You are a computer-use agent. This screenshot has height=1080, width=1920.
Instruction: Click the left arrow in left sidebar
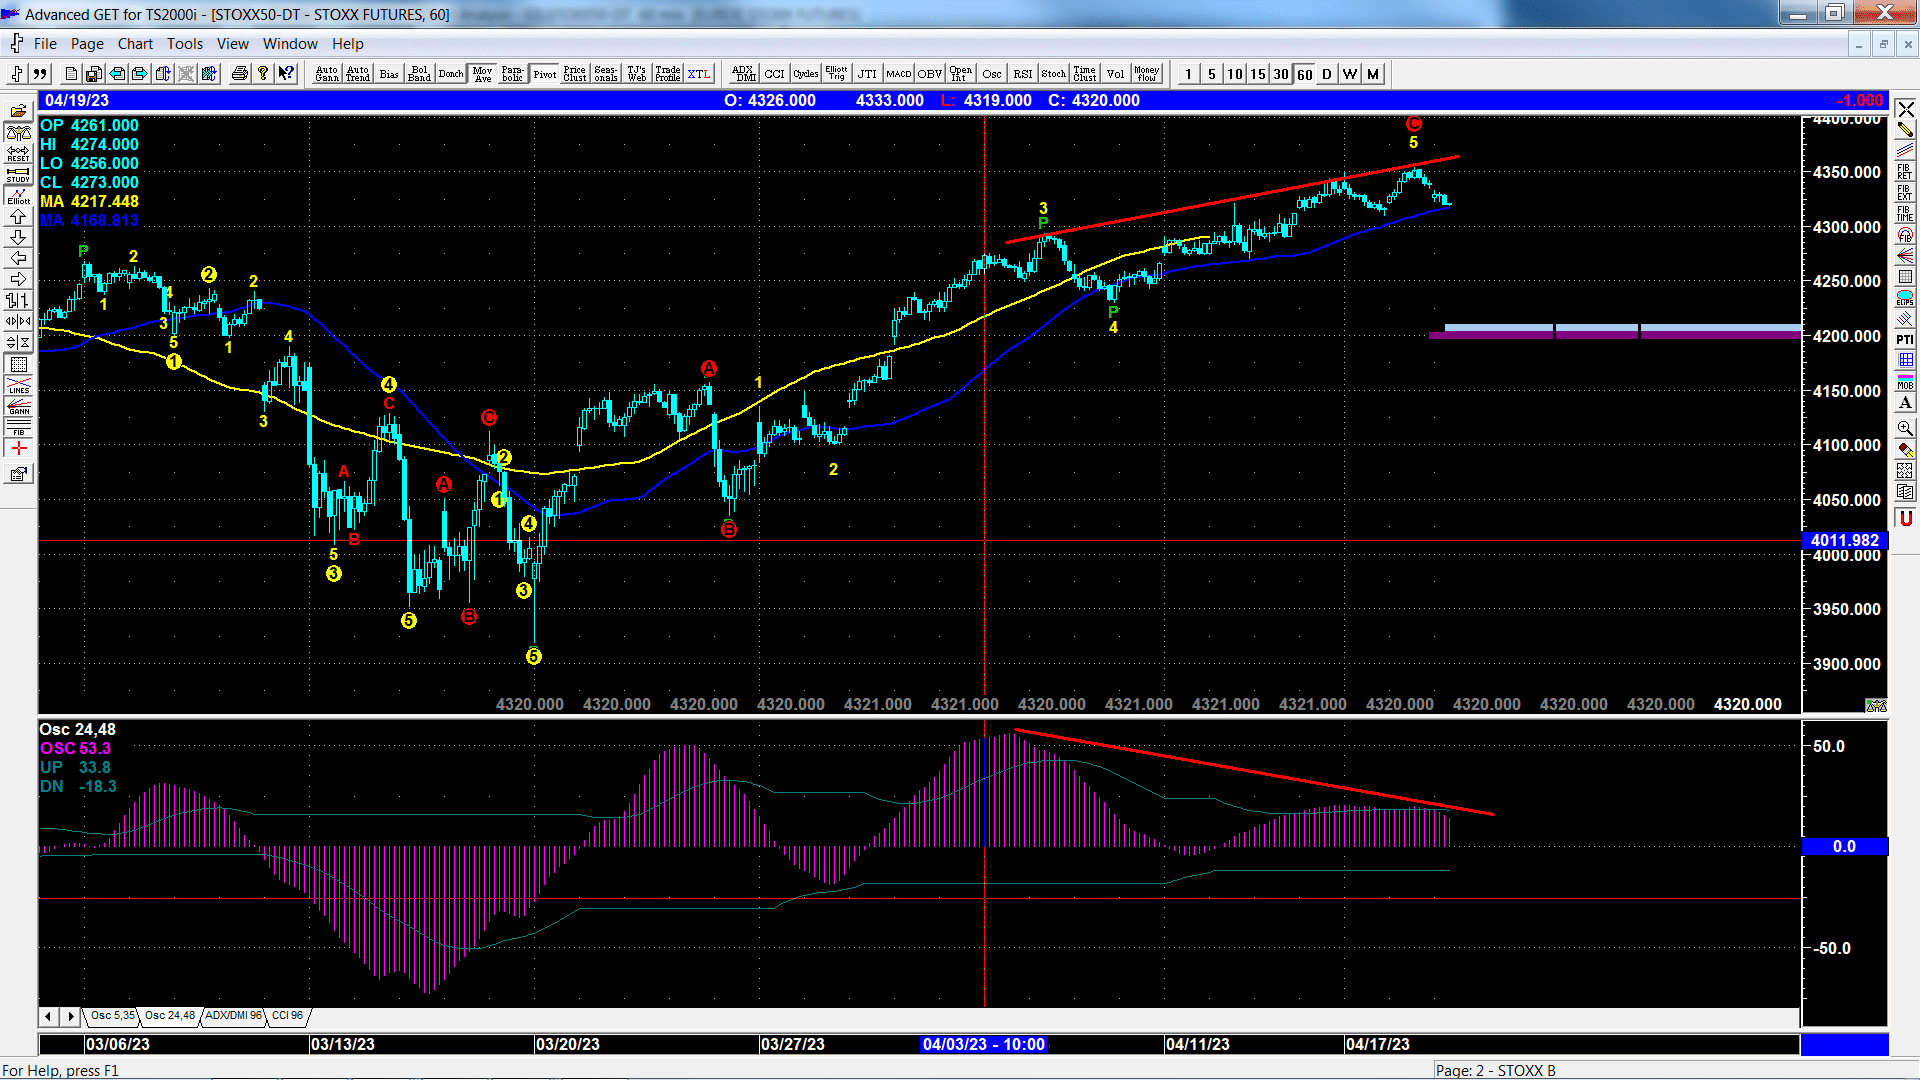[x=18, y=258]
